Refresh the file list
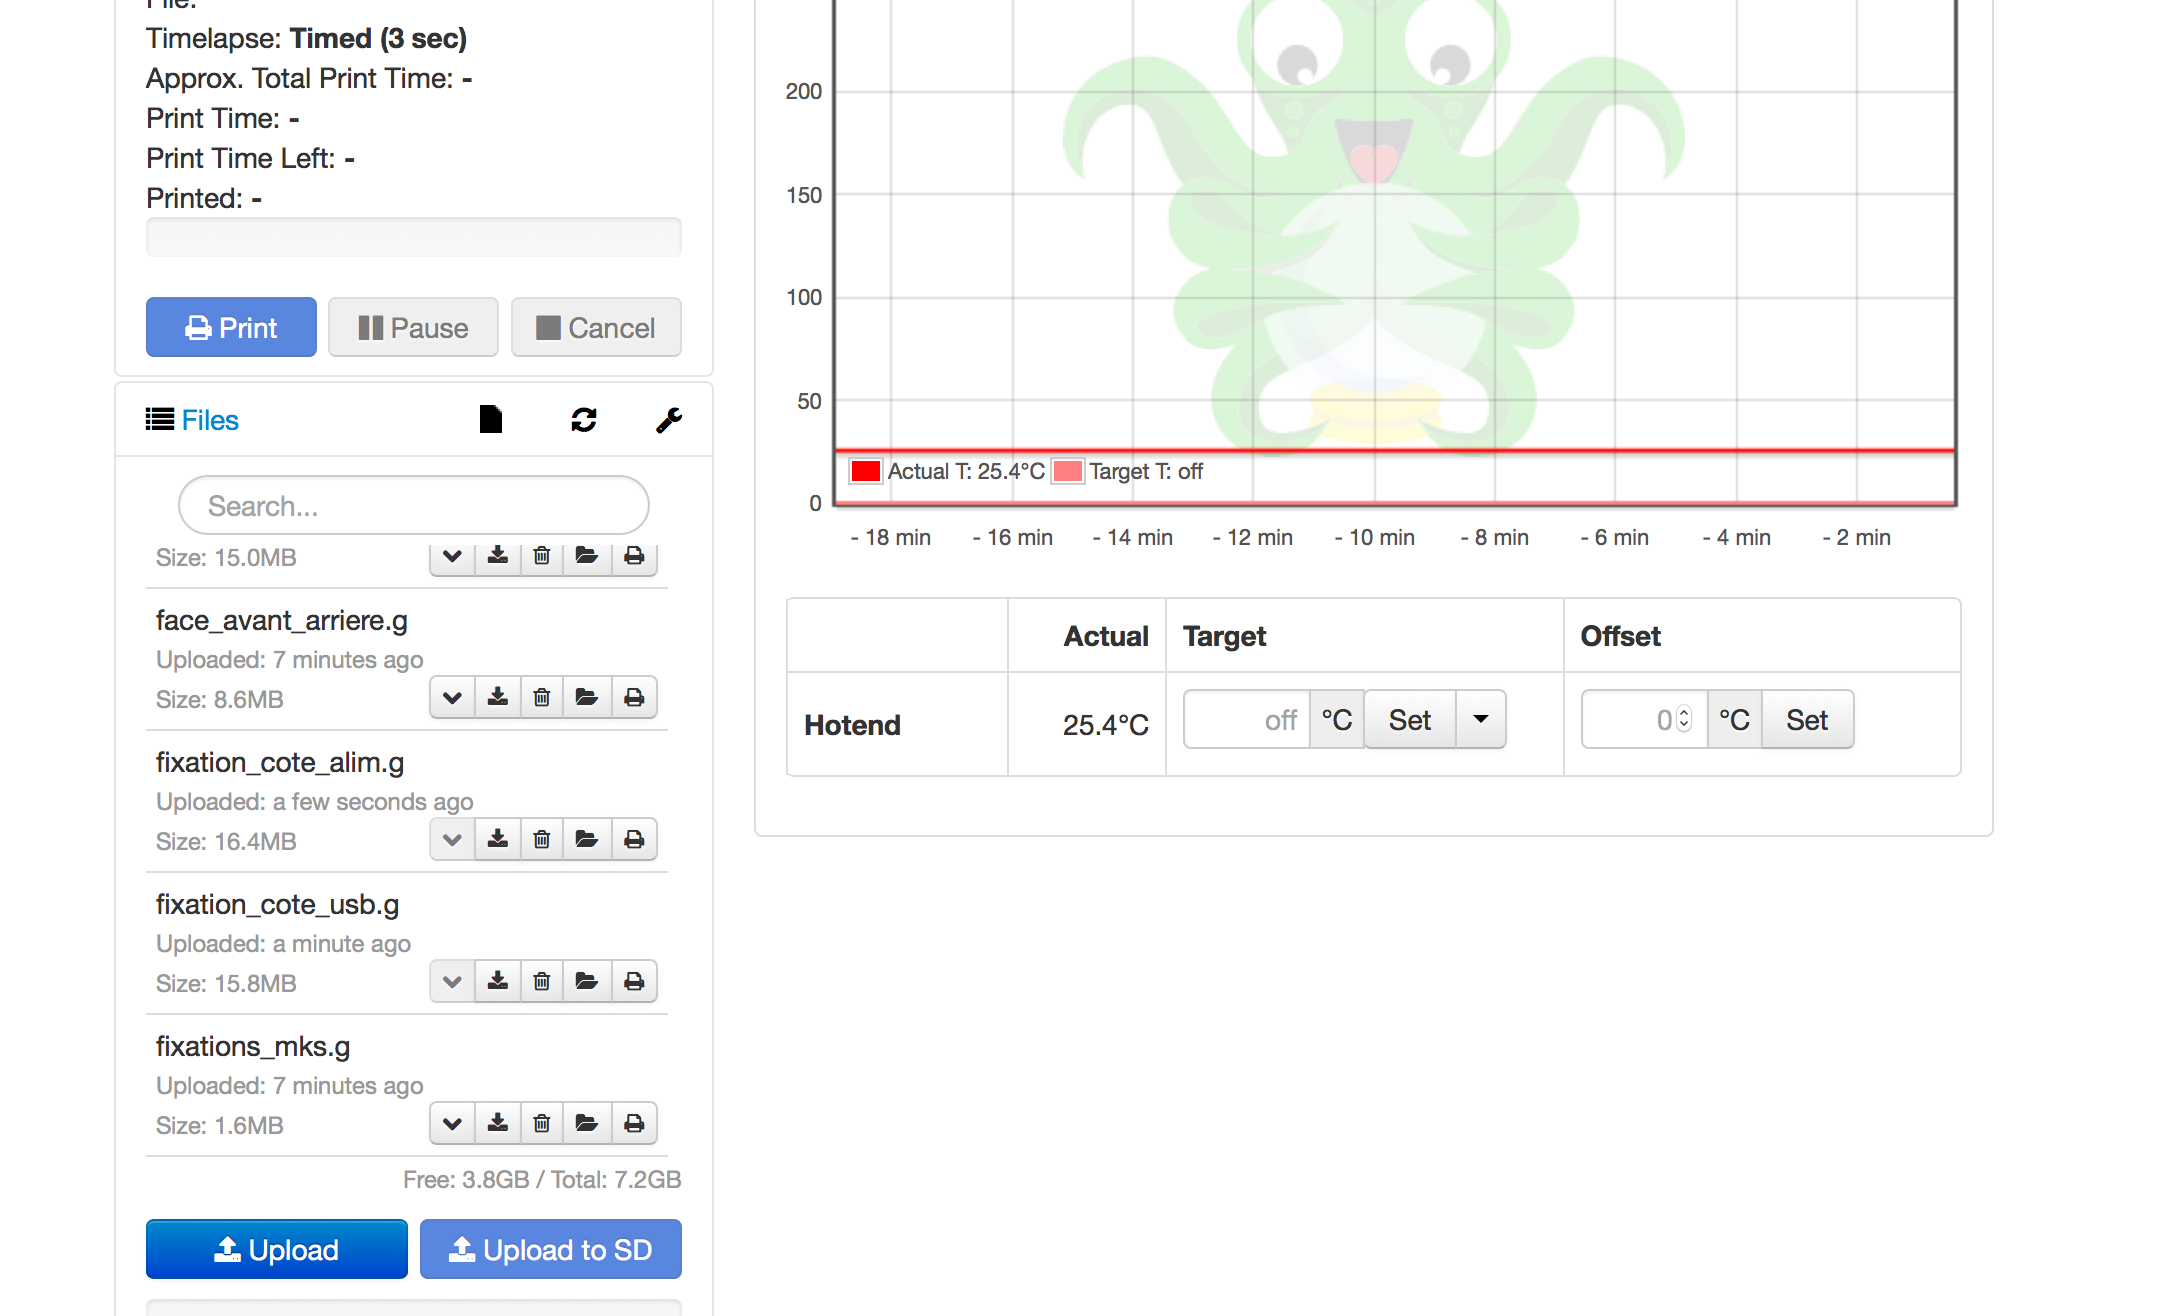 pyautogui.click(x=584, y=420)
